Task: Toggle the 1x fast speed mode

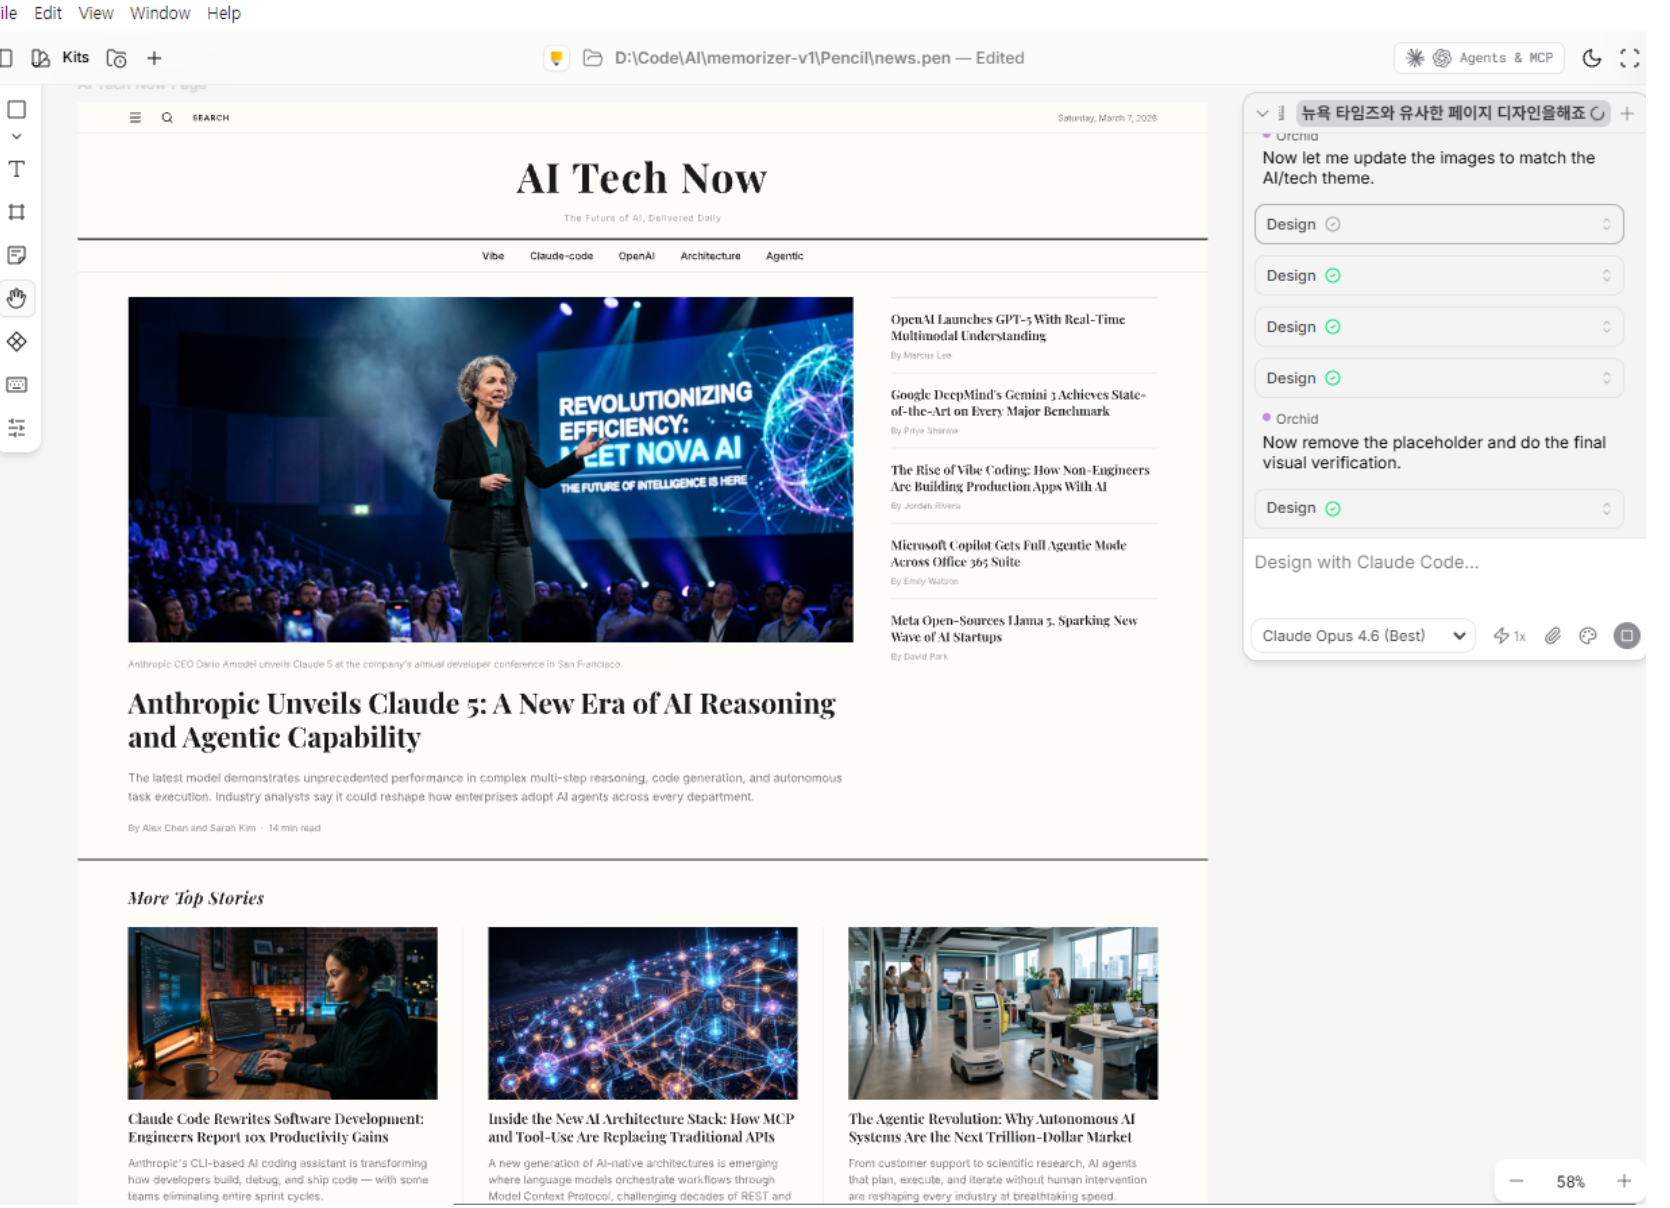Action: point(1509,636)
